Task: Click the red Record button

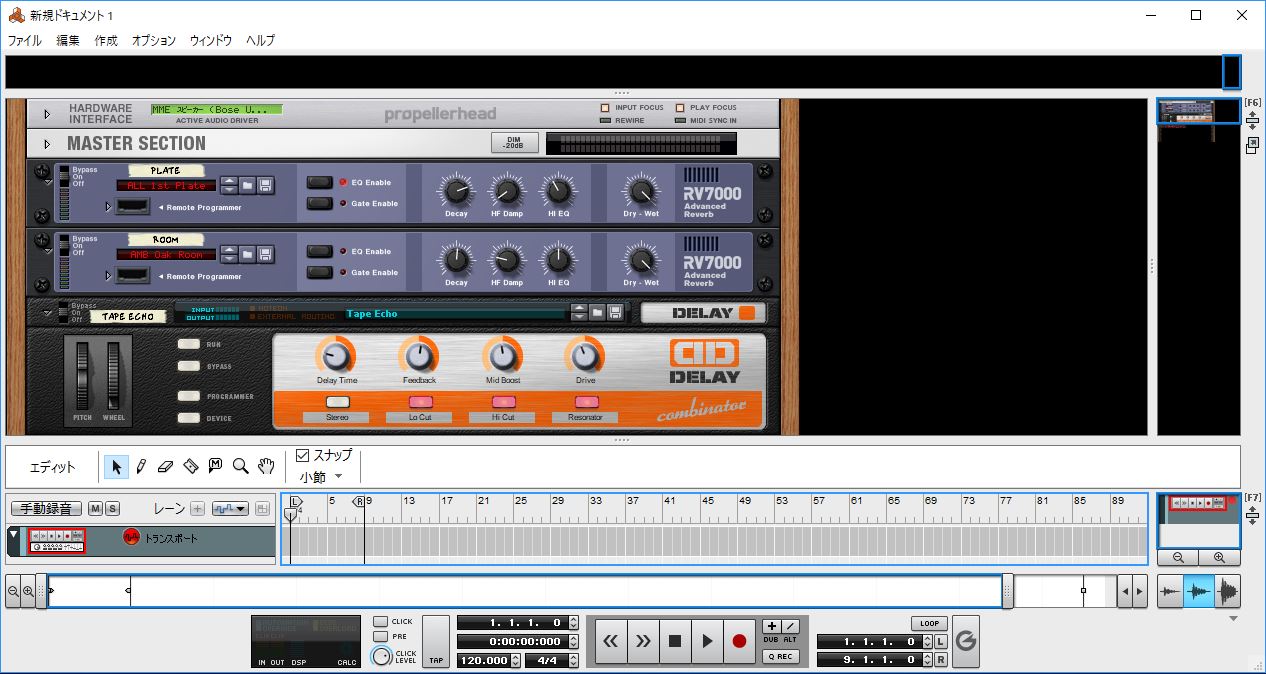Action: point(739,641)
